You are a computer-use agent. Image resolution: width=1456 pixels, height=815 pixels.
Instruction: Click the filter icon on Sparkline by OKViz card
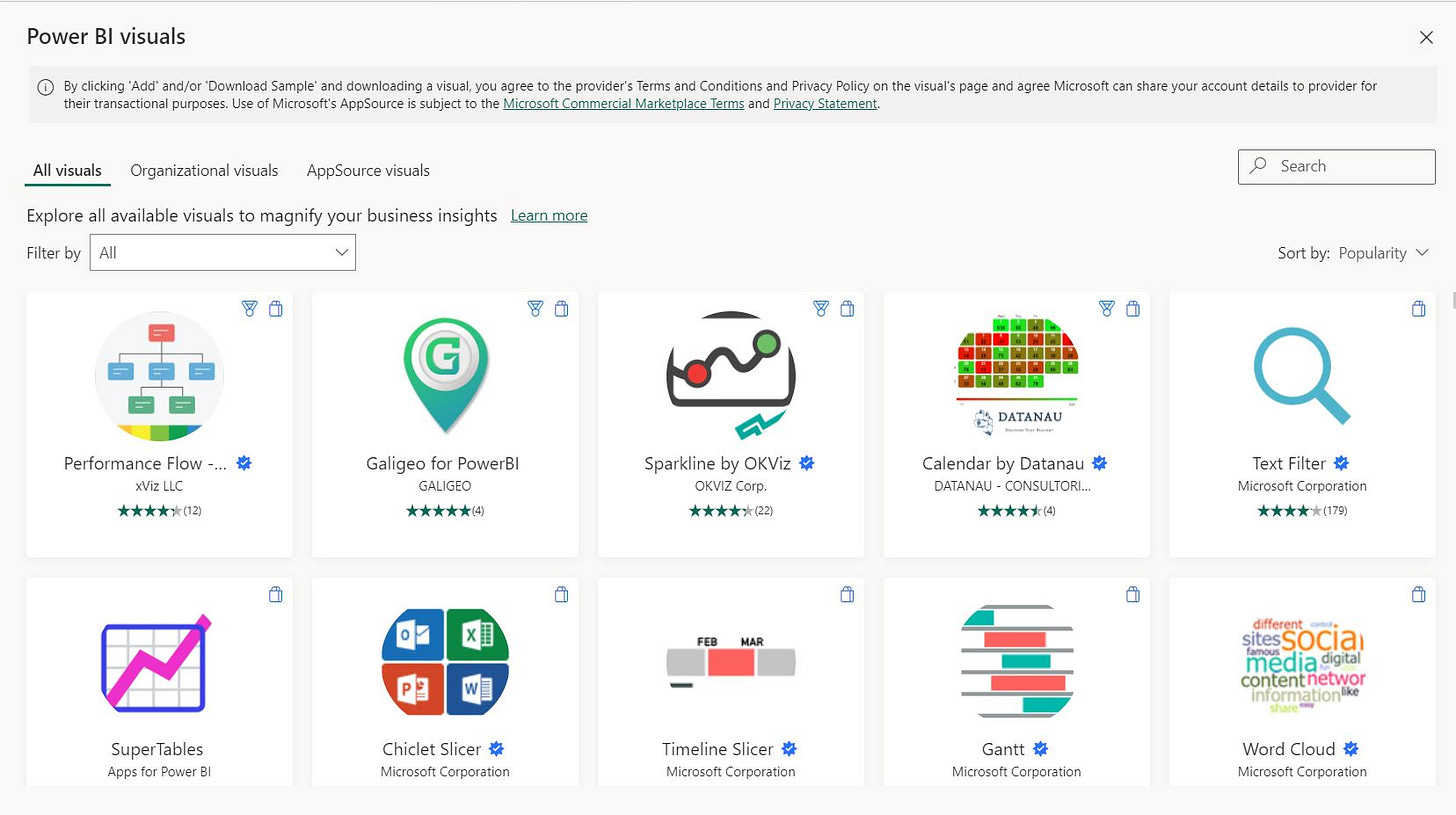point(821,309)
